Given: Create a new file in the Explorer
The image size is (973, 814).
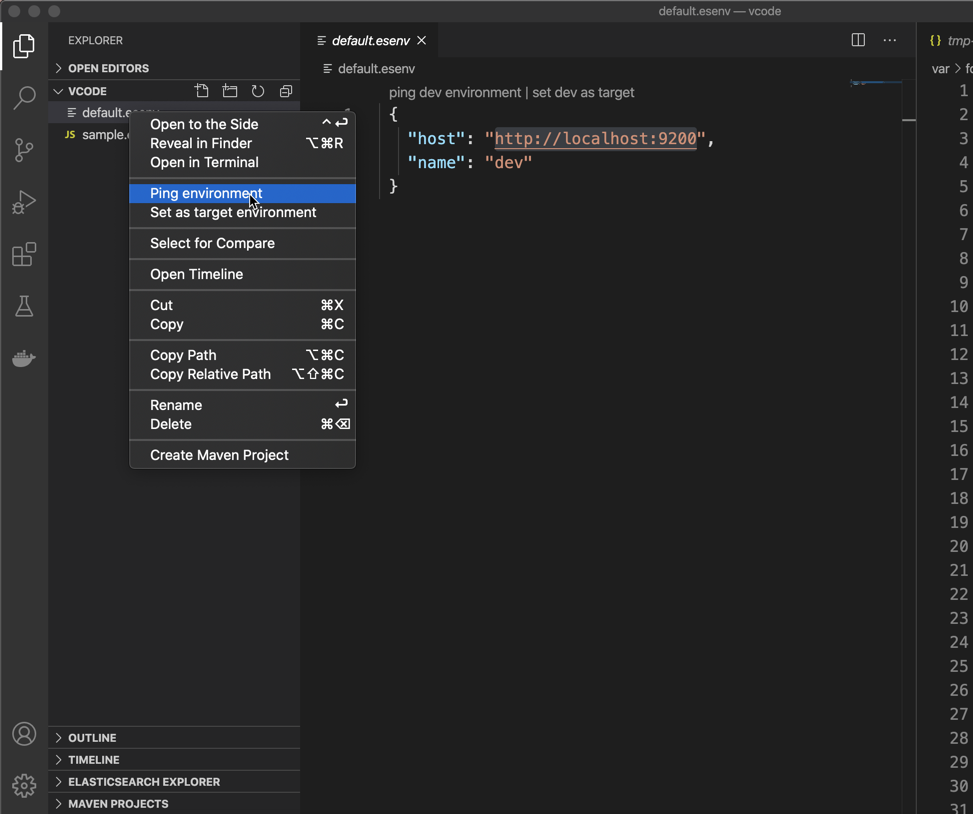Looking at the screenshot, I should (x=202, y=91).
